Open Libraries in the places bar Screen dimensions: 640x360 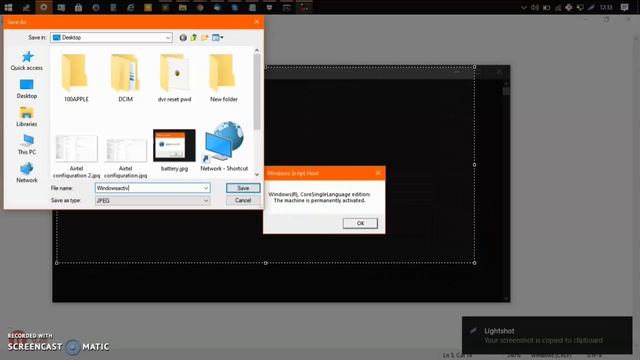tap(27, 117)
